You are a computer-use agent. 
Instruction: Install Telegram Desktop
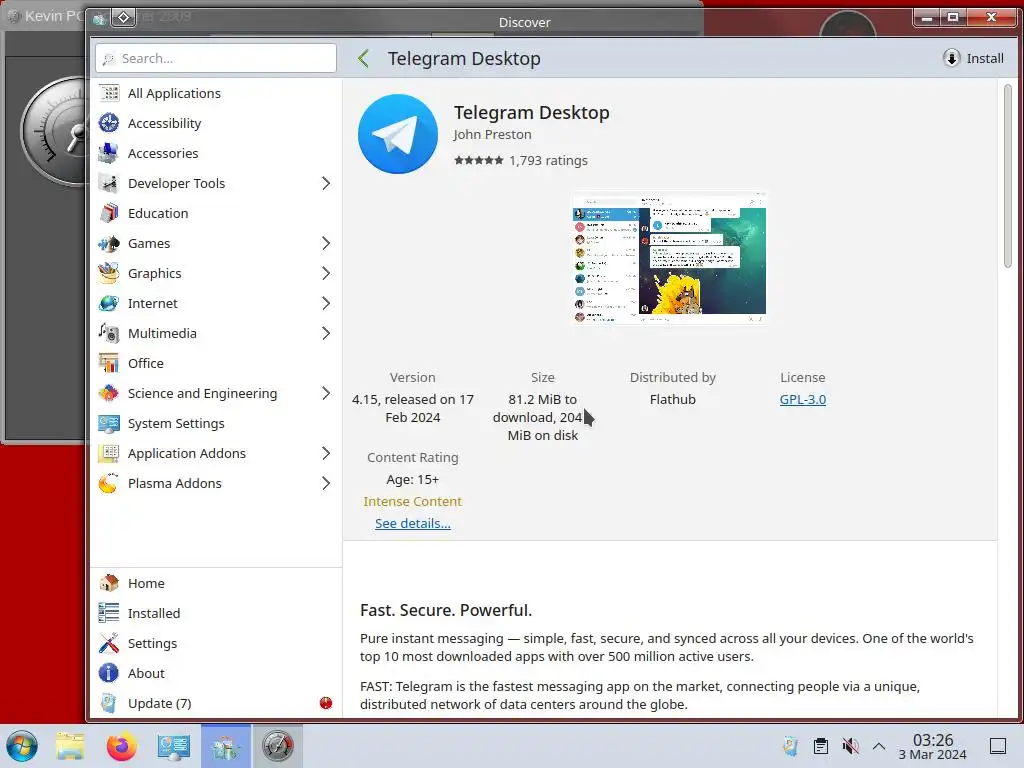pos(973,58)
